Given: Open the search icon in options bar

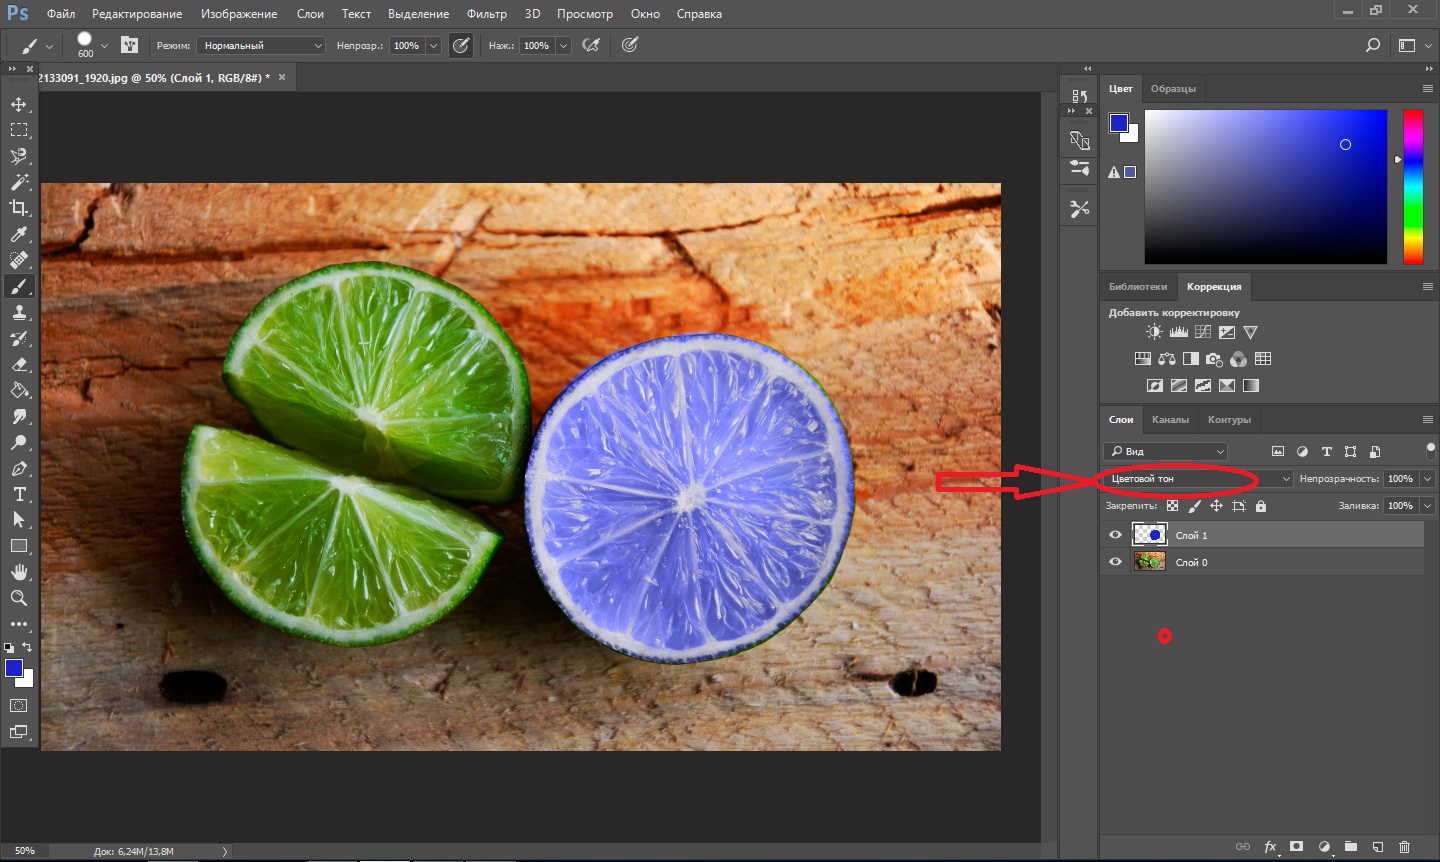Looking at the screenshot, I should tap(1373, 45).
